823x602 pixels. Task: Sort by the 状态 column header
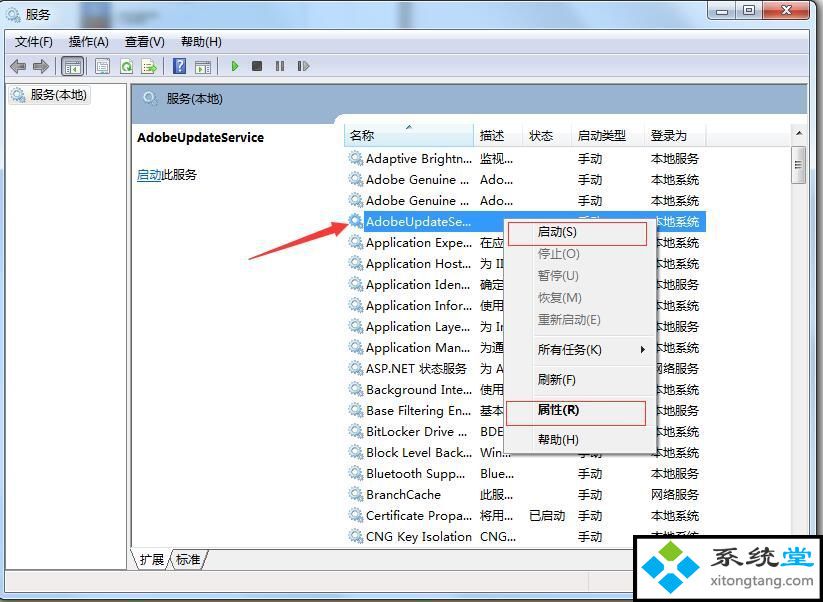click(546, 135)
